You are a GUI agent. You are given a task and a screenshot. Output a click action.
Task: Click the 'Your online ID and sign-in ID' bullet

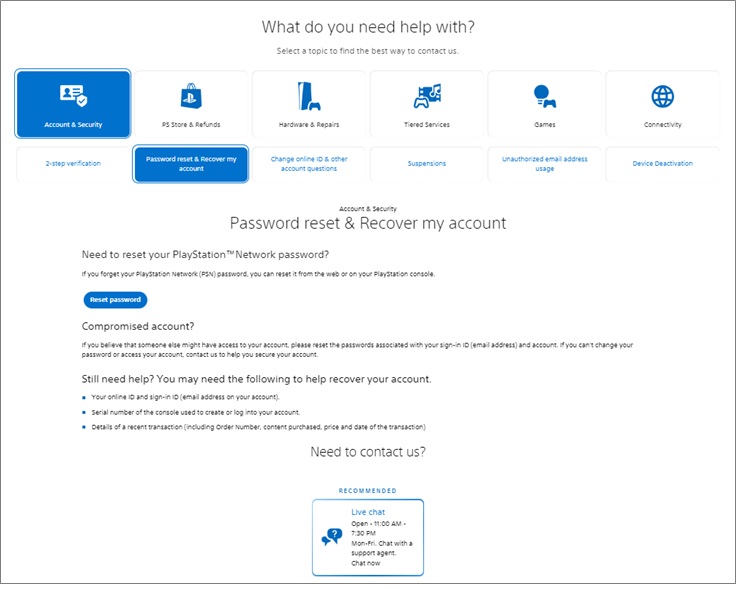[186, 397]
